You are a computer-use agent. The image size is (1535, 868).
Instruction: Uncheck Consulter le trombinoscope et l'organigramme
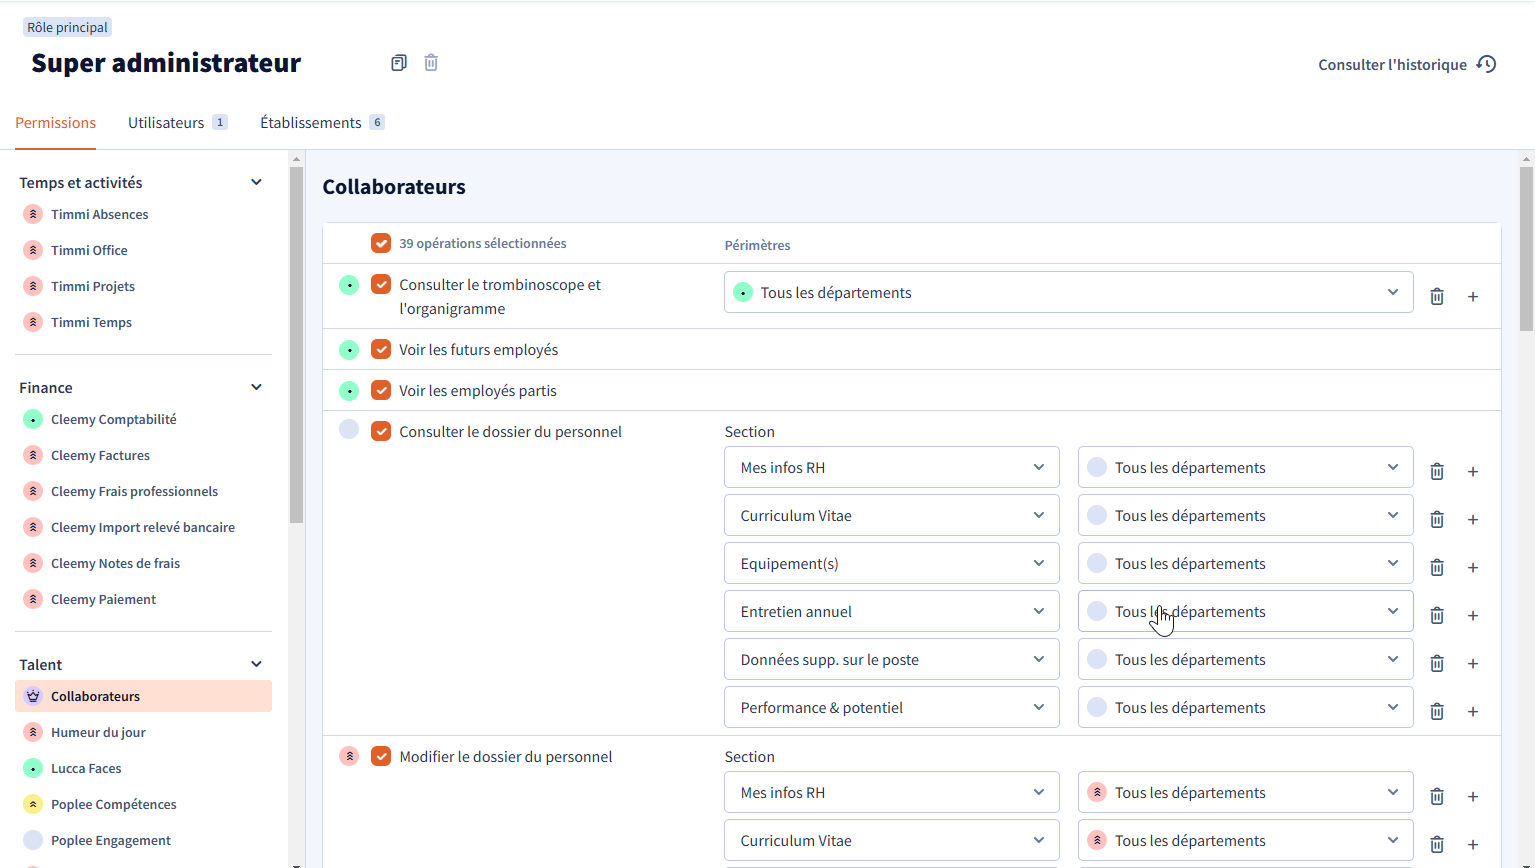(381, 284)
